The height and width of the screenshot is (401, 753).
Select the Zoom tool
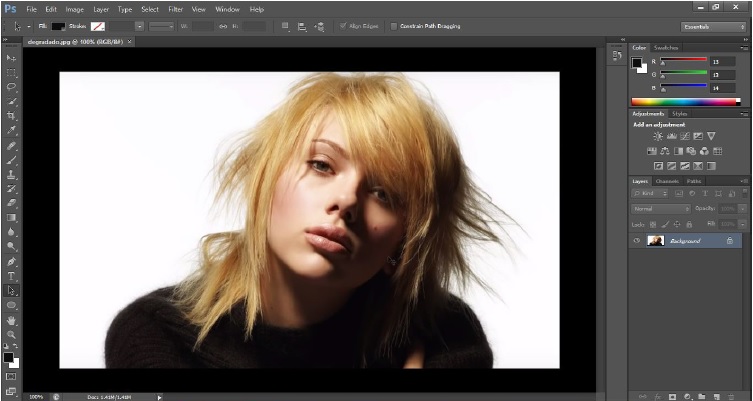click(12, 335)
